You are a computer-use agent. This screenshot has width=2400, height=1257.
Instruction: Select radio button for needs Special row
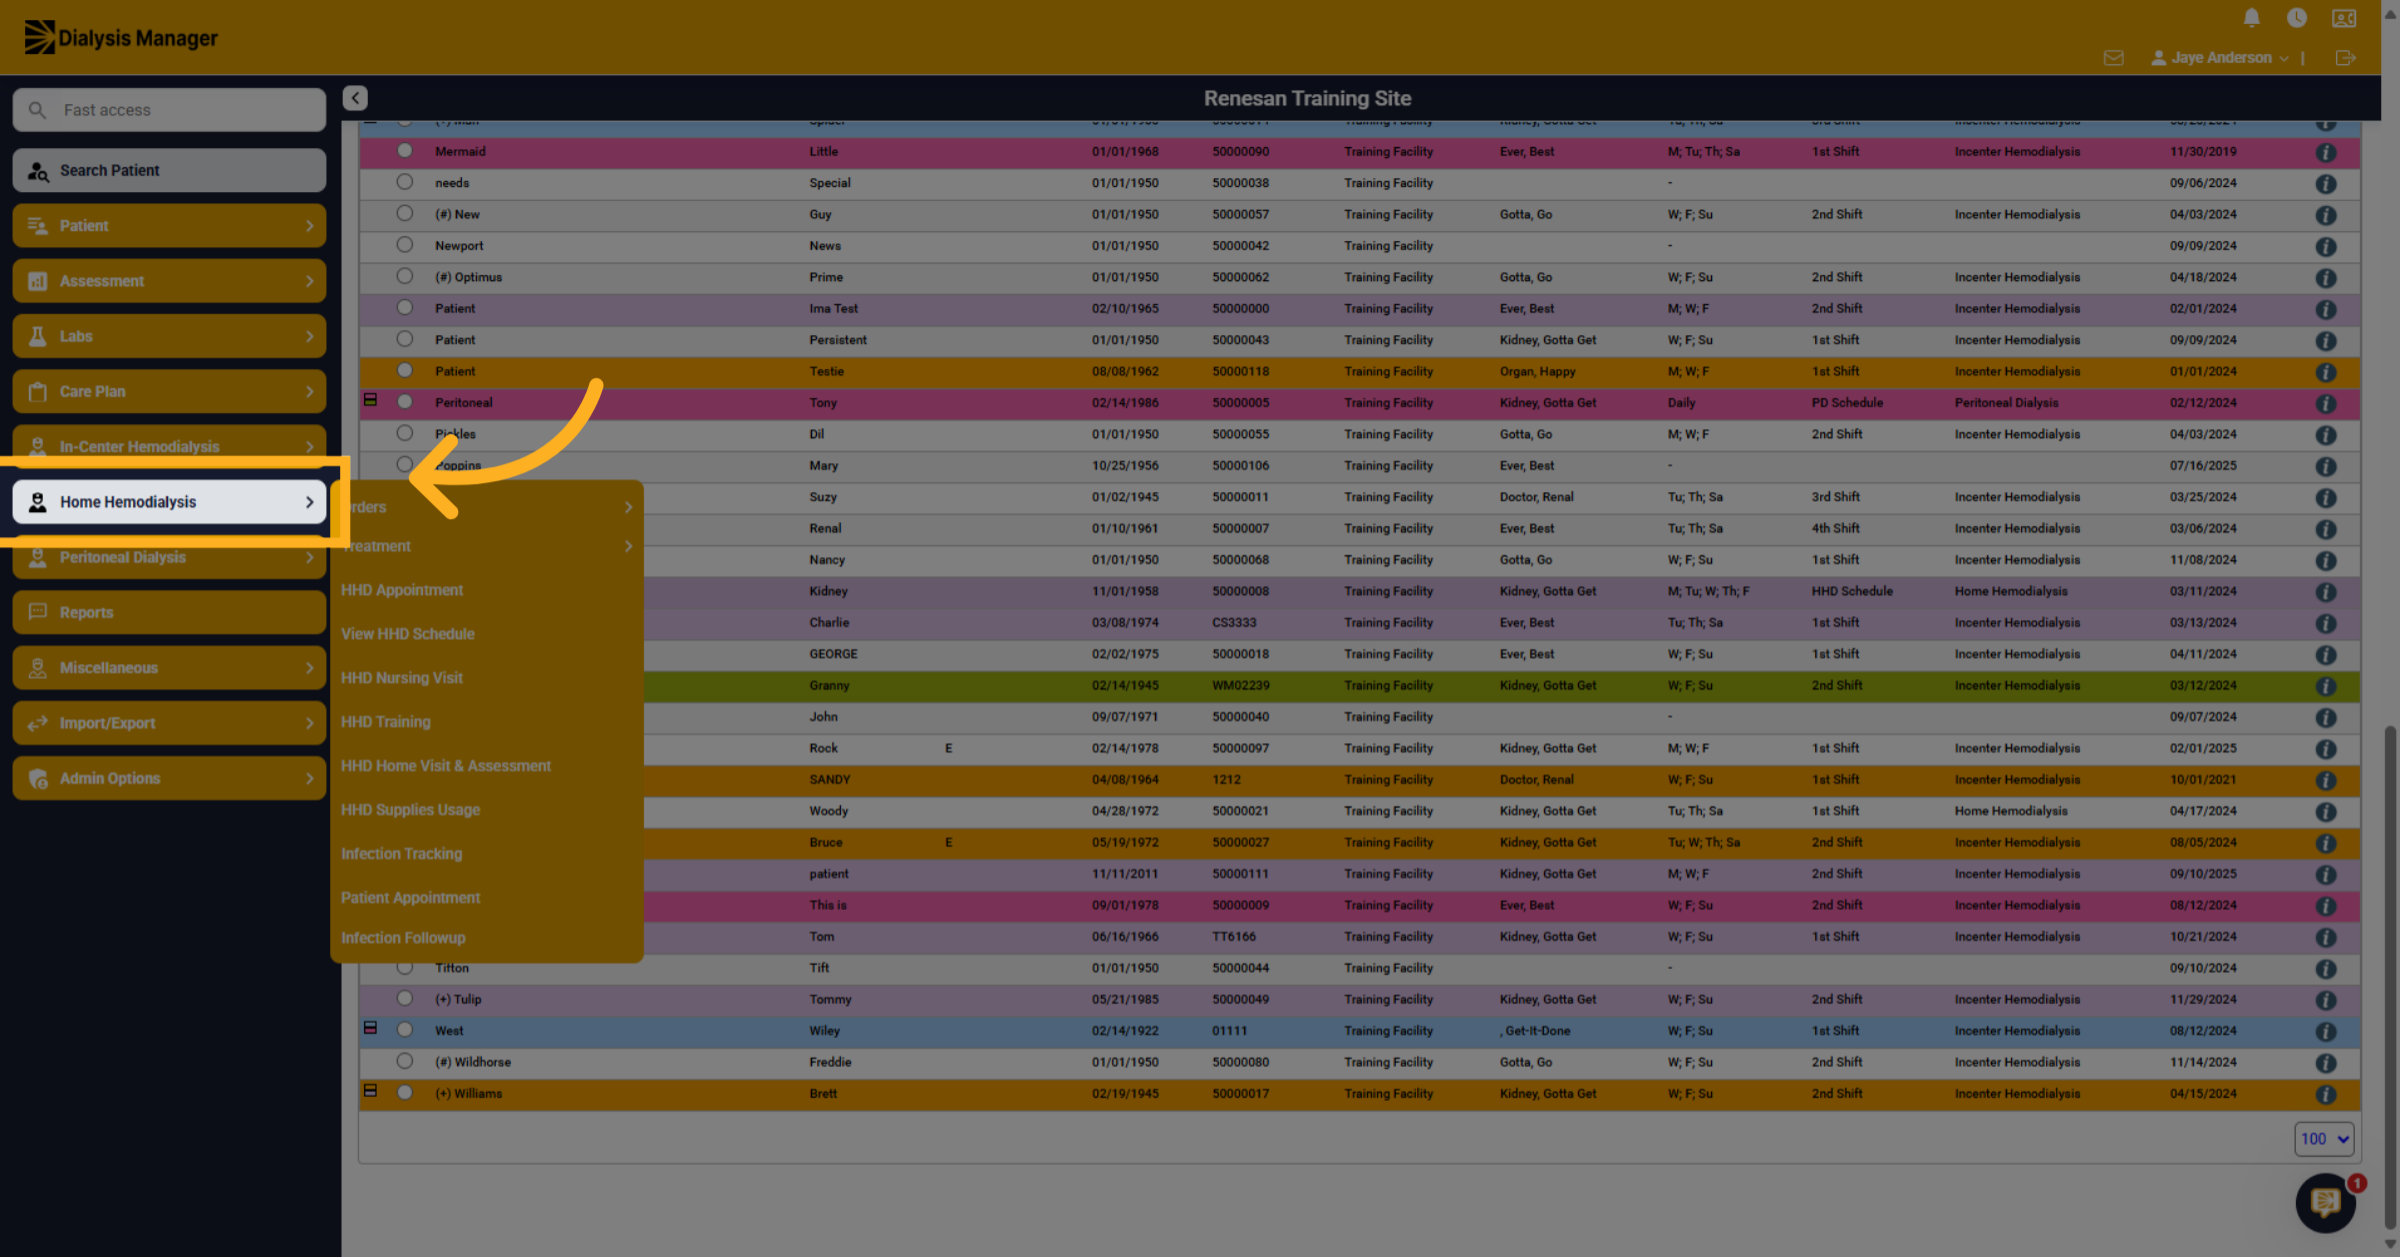pos(404,182)
